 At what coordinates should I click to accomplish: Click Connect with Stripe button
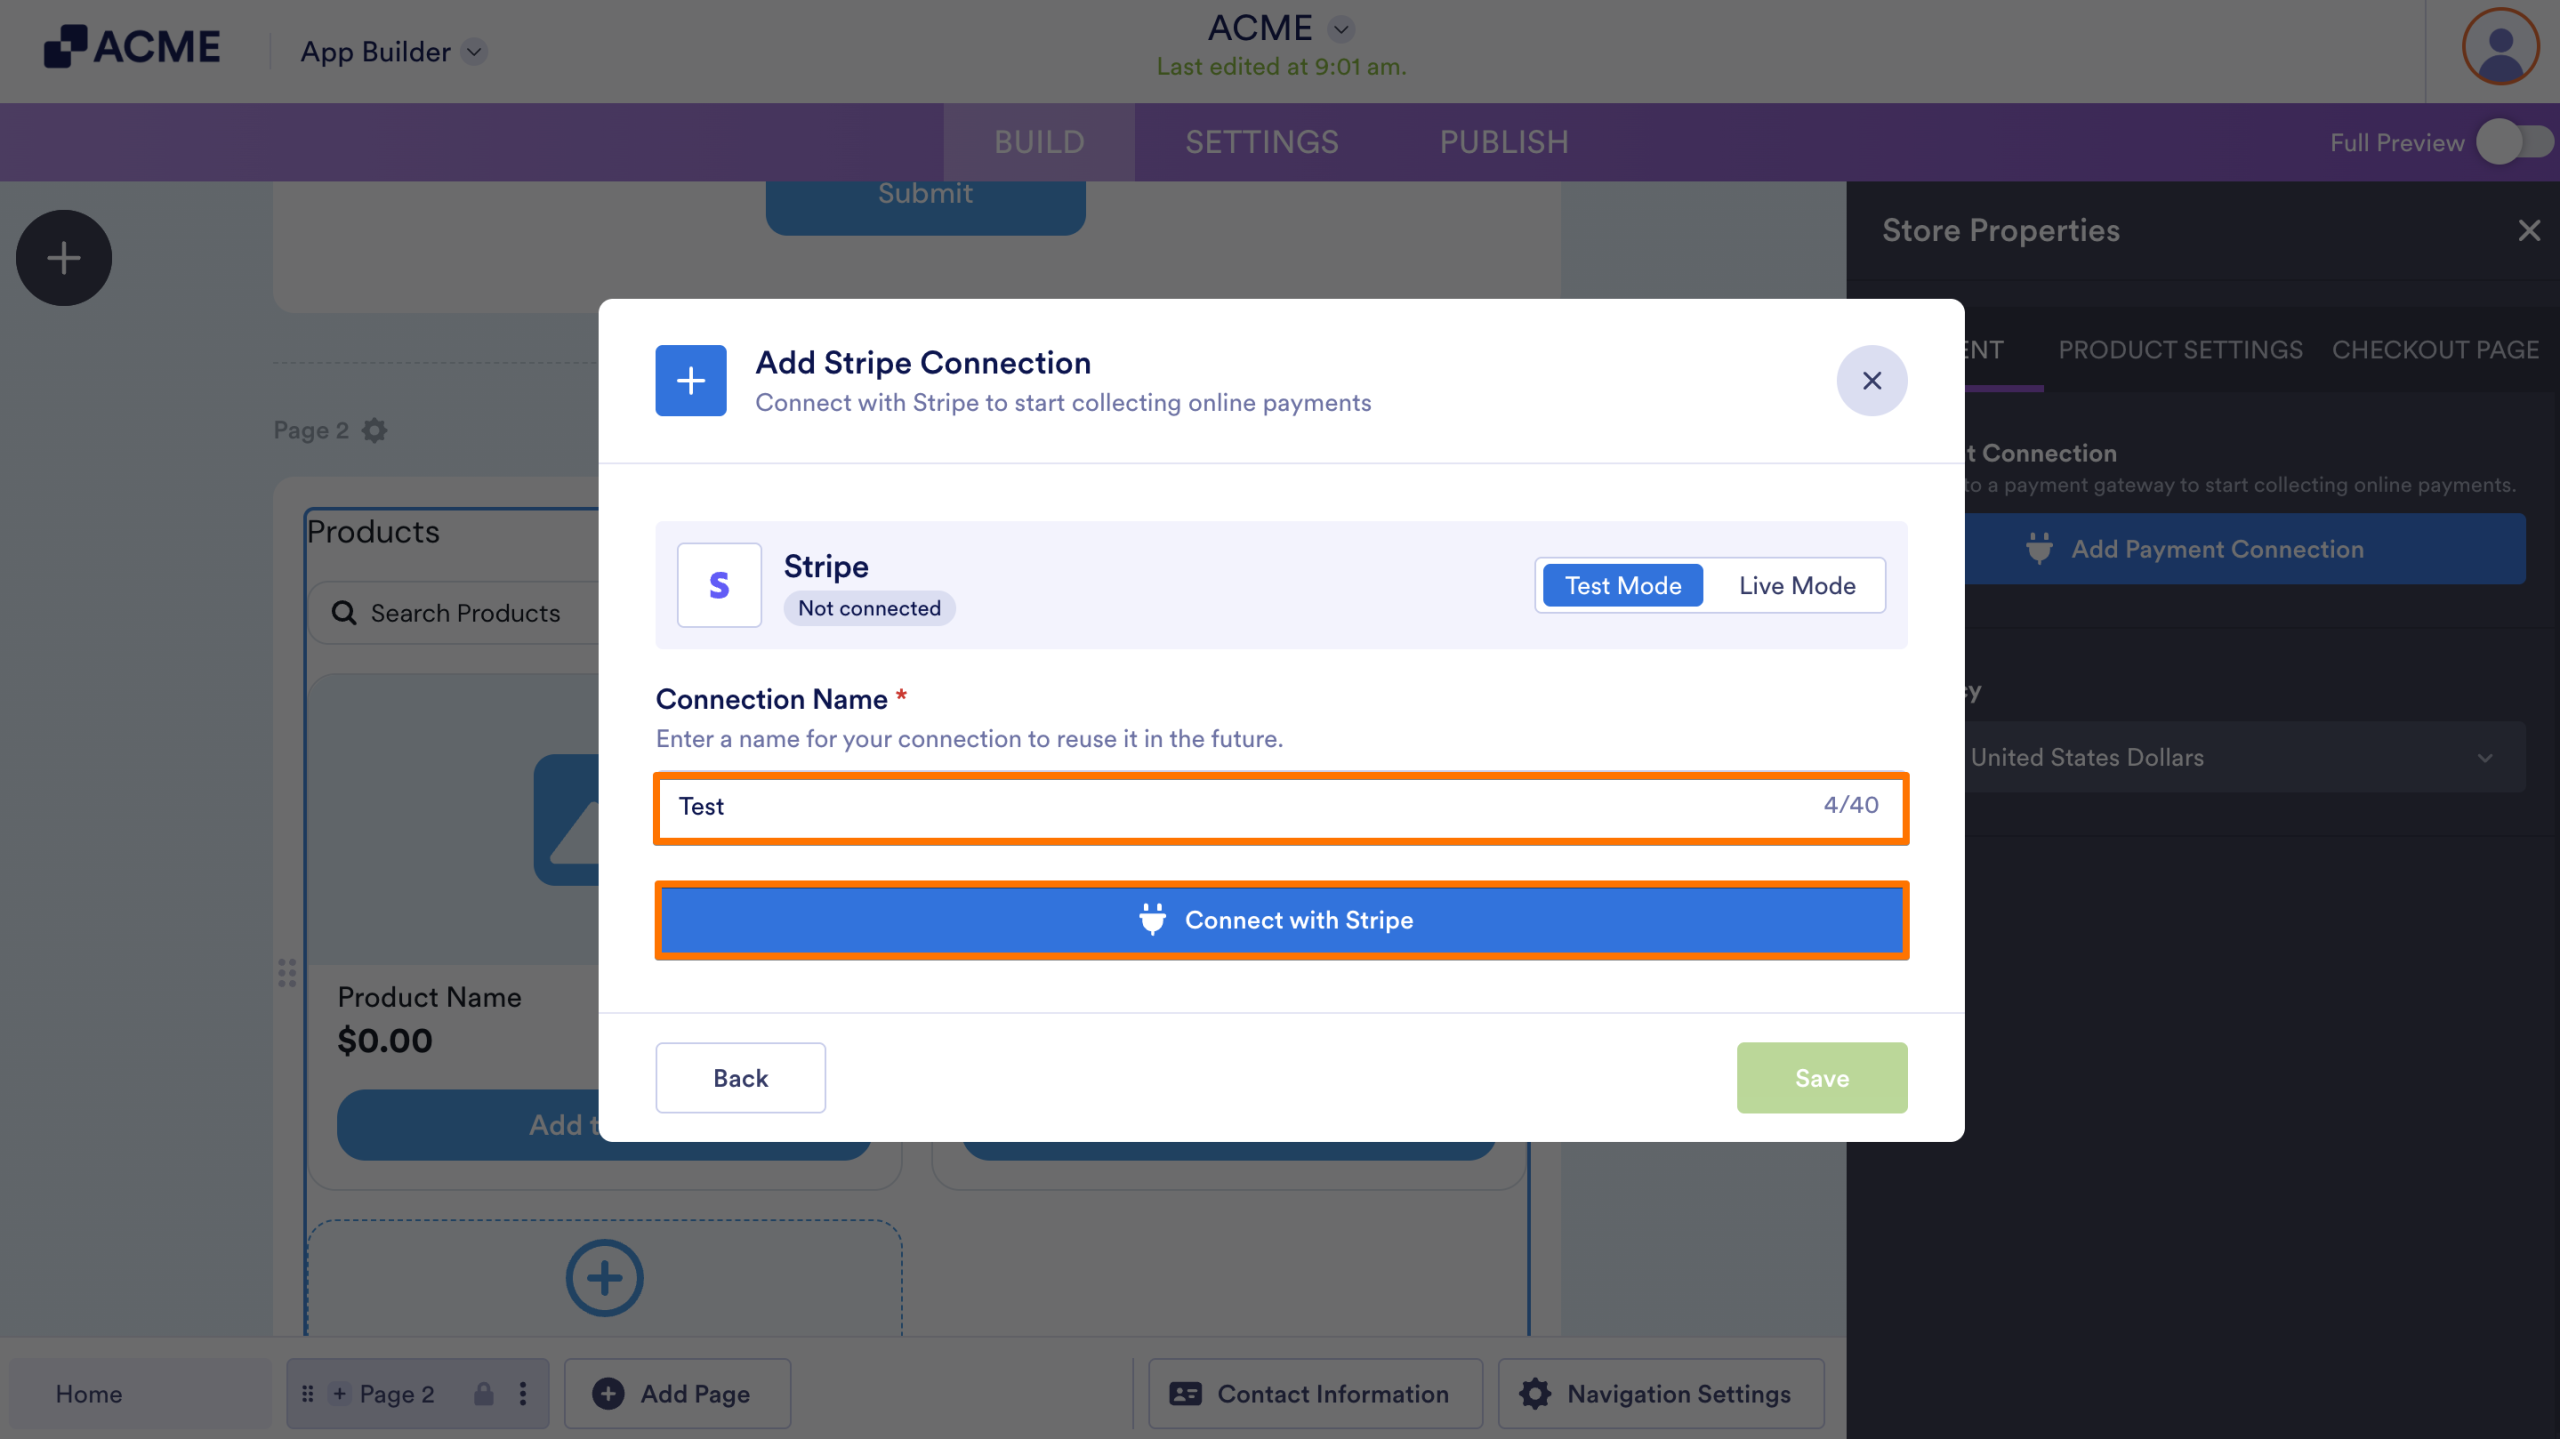coord(1281,920)
